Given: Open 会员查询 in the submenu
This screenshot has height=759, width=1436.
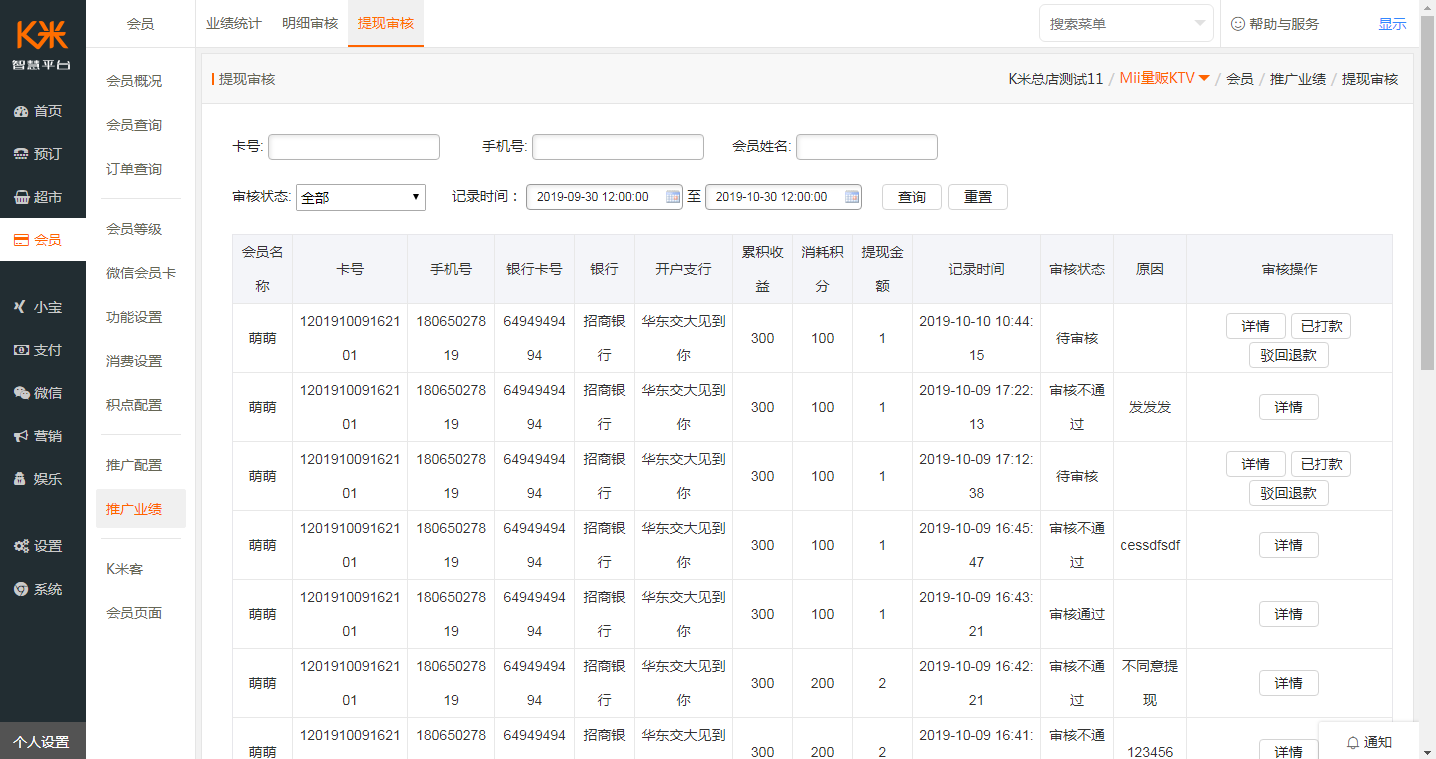Looking at the screenshot, I should click(134, 125).
